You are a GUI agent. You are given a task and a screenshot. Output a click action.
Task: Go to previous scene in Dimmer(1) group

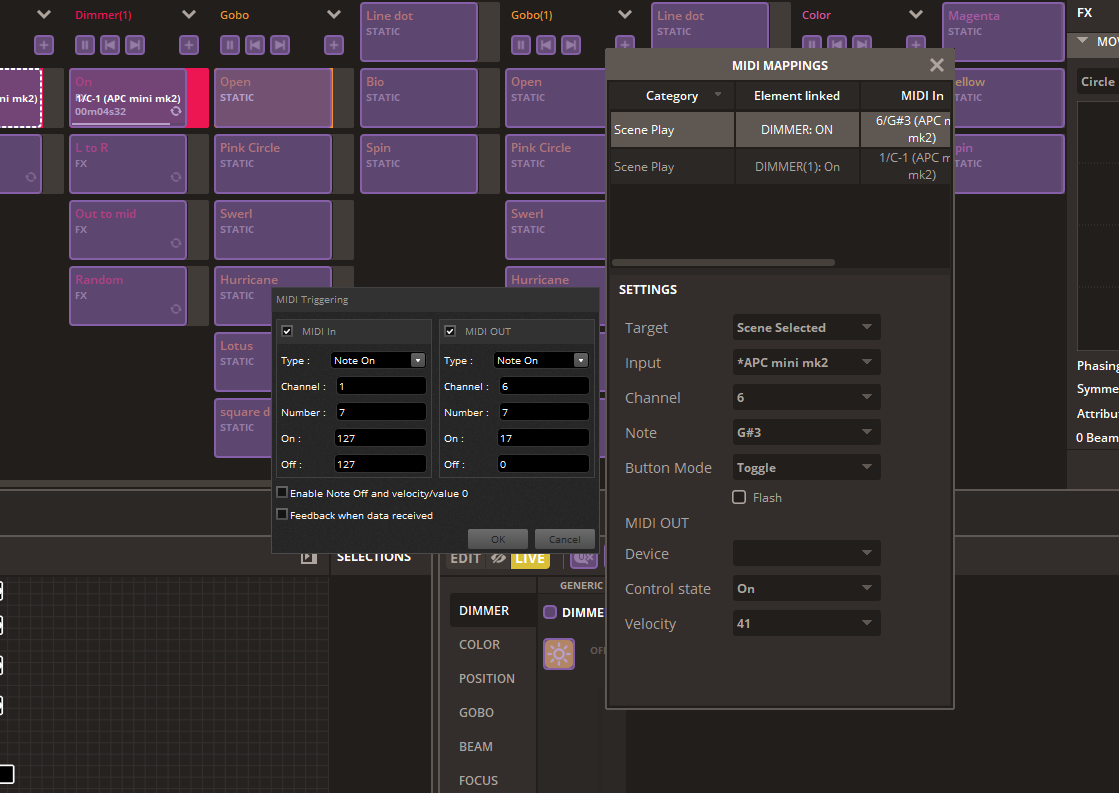110,45
